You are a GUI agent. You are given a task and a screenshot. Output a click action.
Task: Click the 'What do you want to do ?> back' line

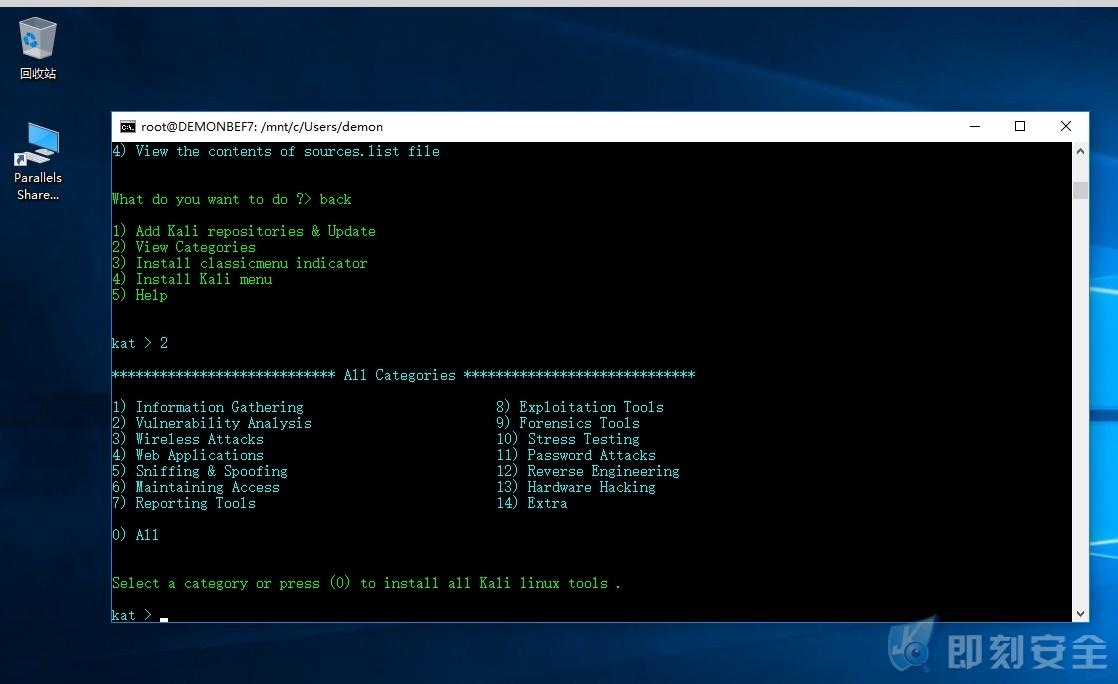point(232,200)
